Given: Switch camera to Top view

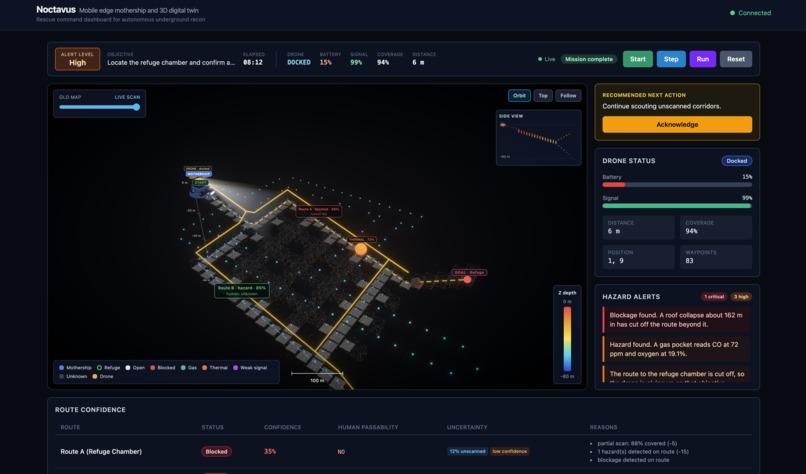Looking at the screenshot, I should point(543,96).
